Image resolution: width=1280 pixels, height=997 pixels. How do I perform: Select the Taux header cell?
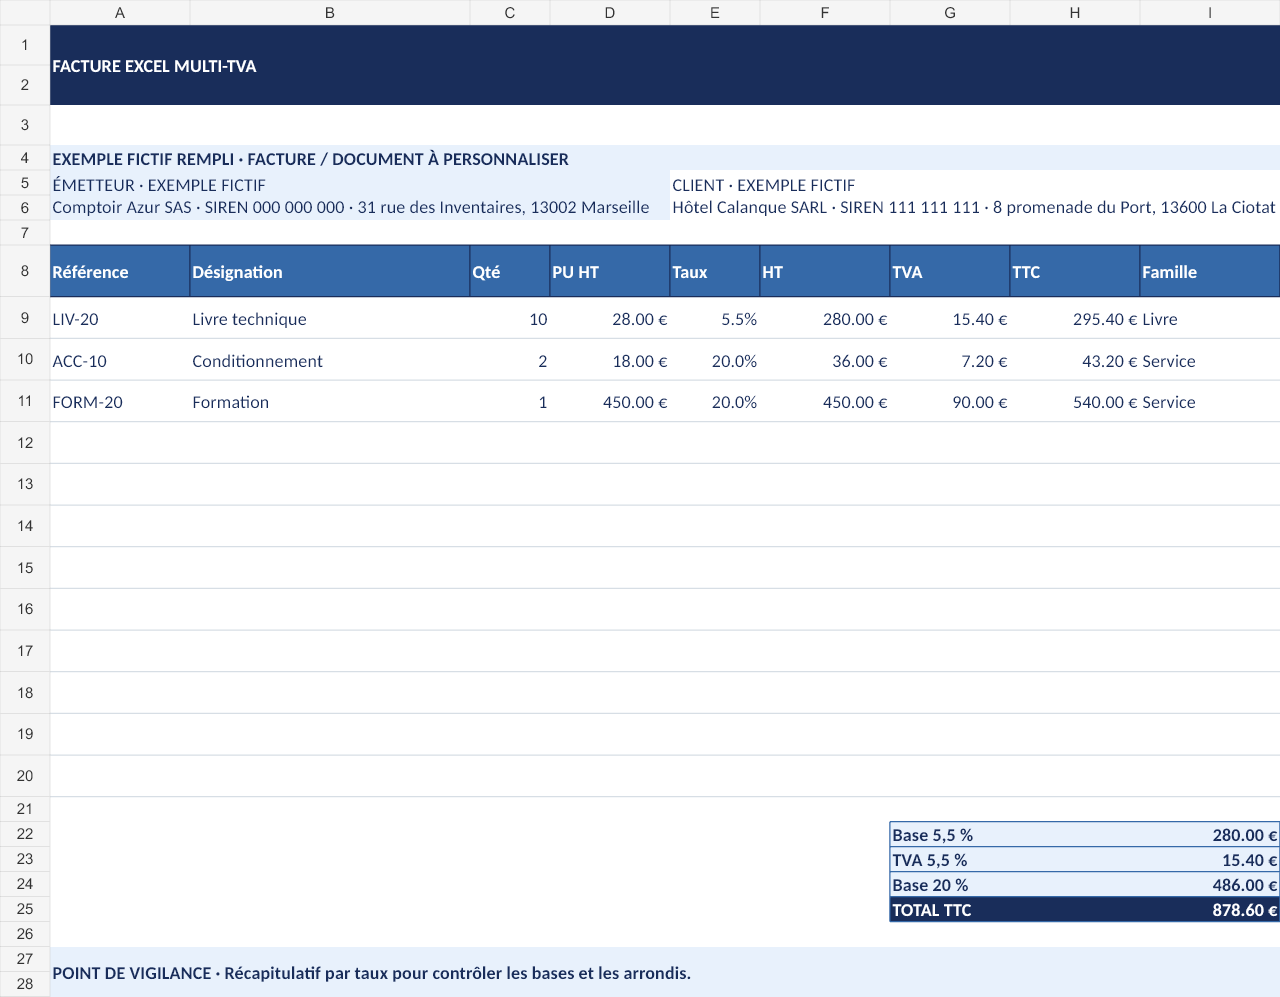(x=715, y=272)
